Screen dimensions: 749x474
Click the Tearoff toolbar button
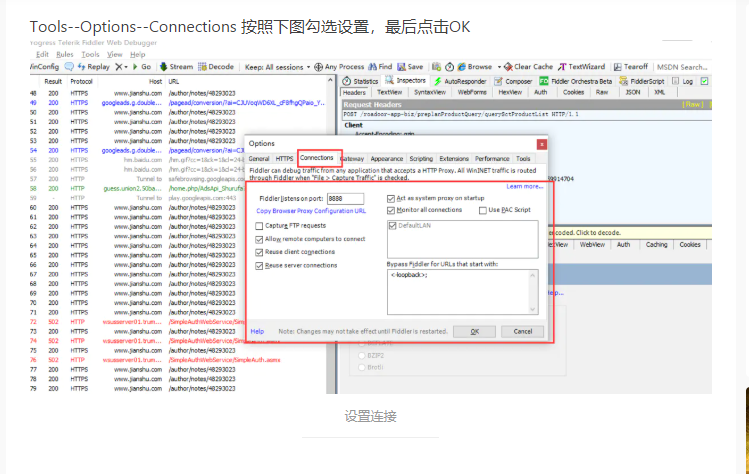click(631, 67)
